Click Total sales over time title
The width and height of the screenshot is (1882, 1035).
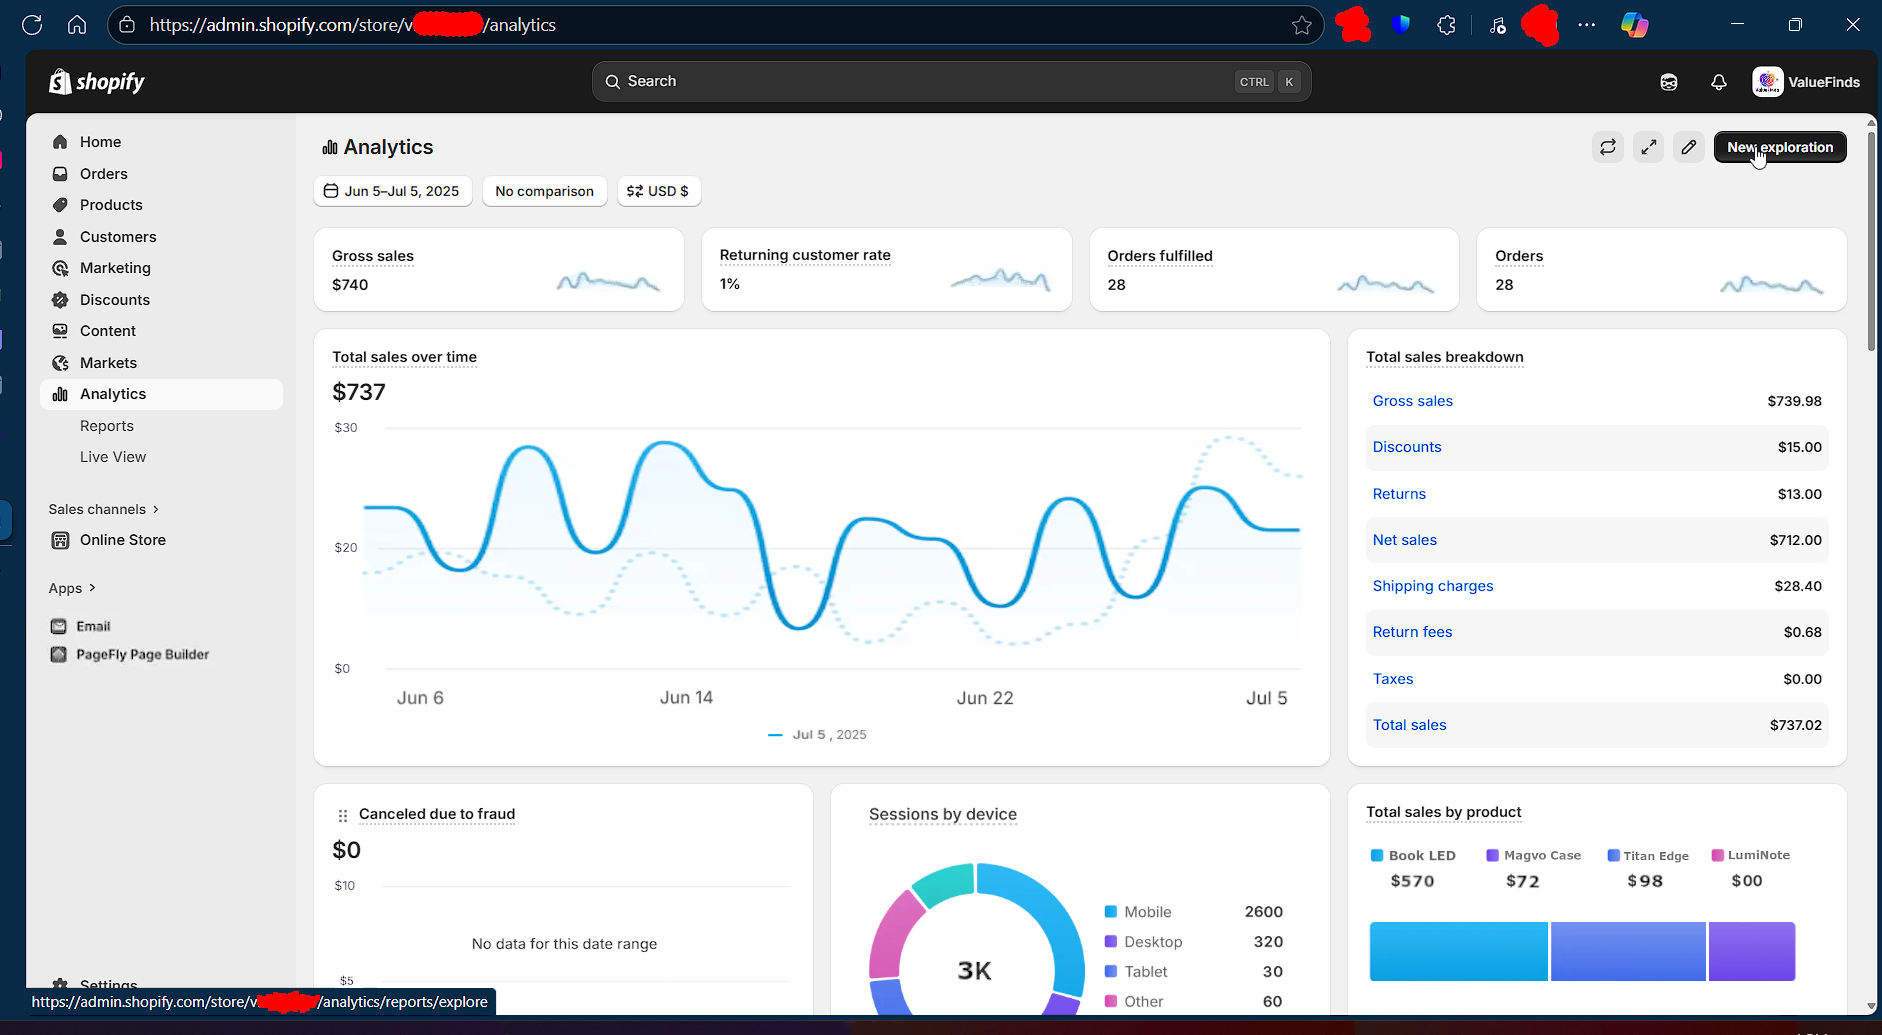pyautogui.click(x=404, y=357)
